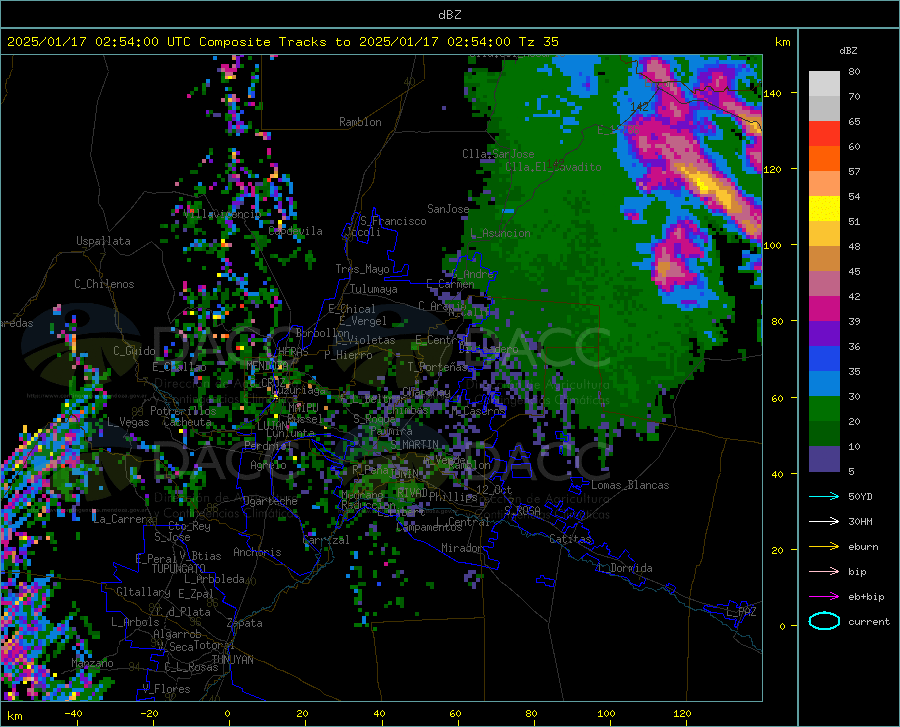Click the 'TUPUNGATO' map label
This screenshot has width=900, height=727.
pos(179,569)
